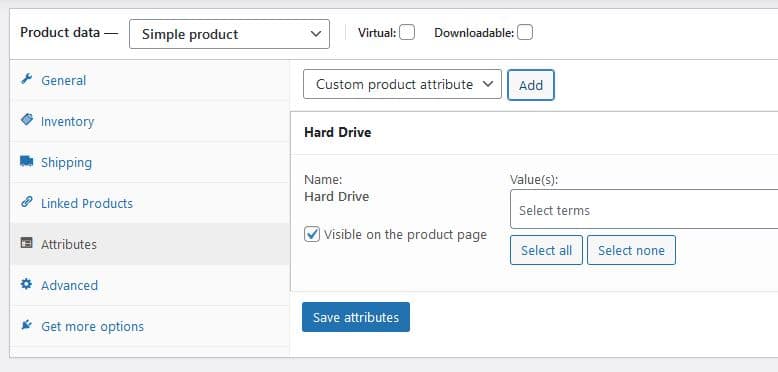
Task: Go to the Linked Products tab
Action: pyautogui.click(x=149, y=203)
